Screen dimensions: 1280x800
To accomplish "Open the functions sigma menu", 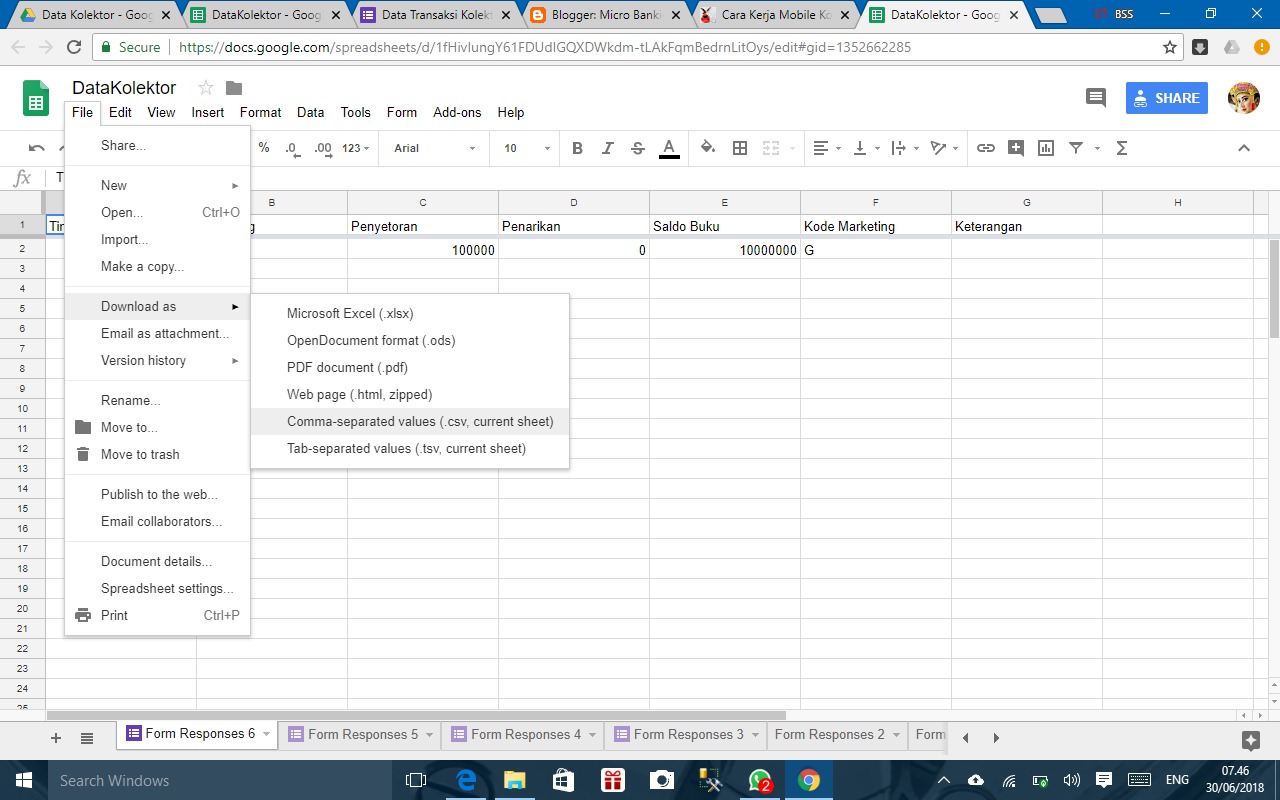I will point(1121,147).
